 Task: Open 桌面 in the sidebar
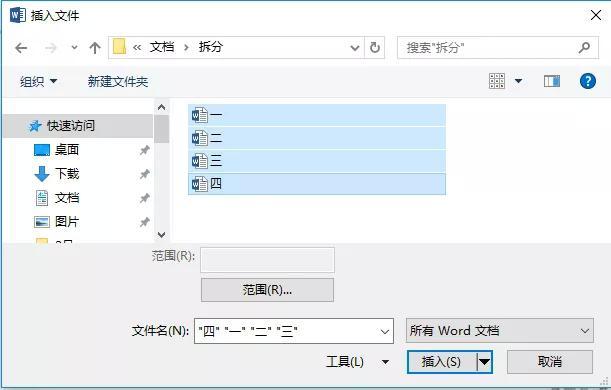click(67, 150)
